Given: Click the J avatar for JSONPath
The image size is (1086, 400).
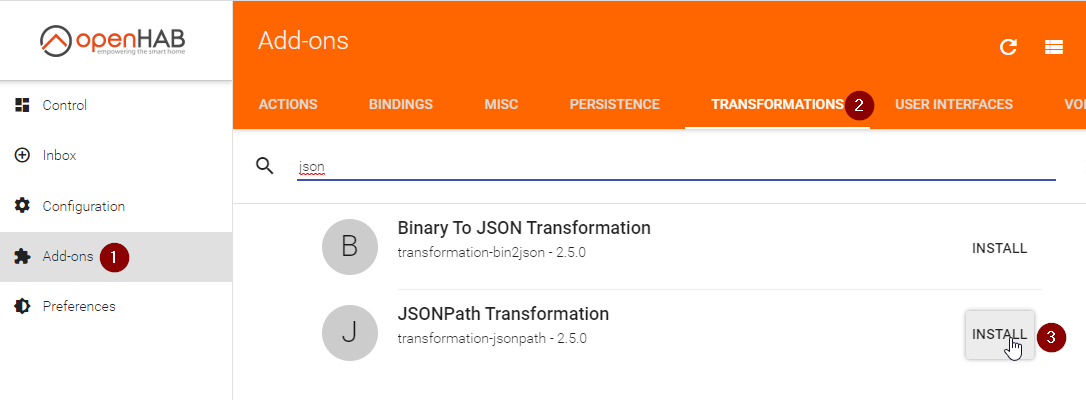Looking at the screenshot, I should 350,333.
